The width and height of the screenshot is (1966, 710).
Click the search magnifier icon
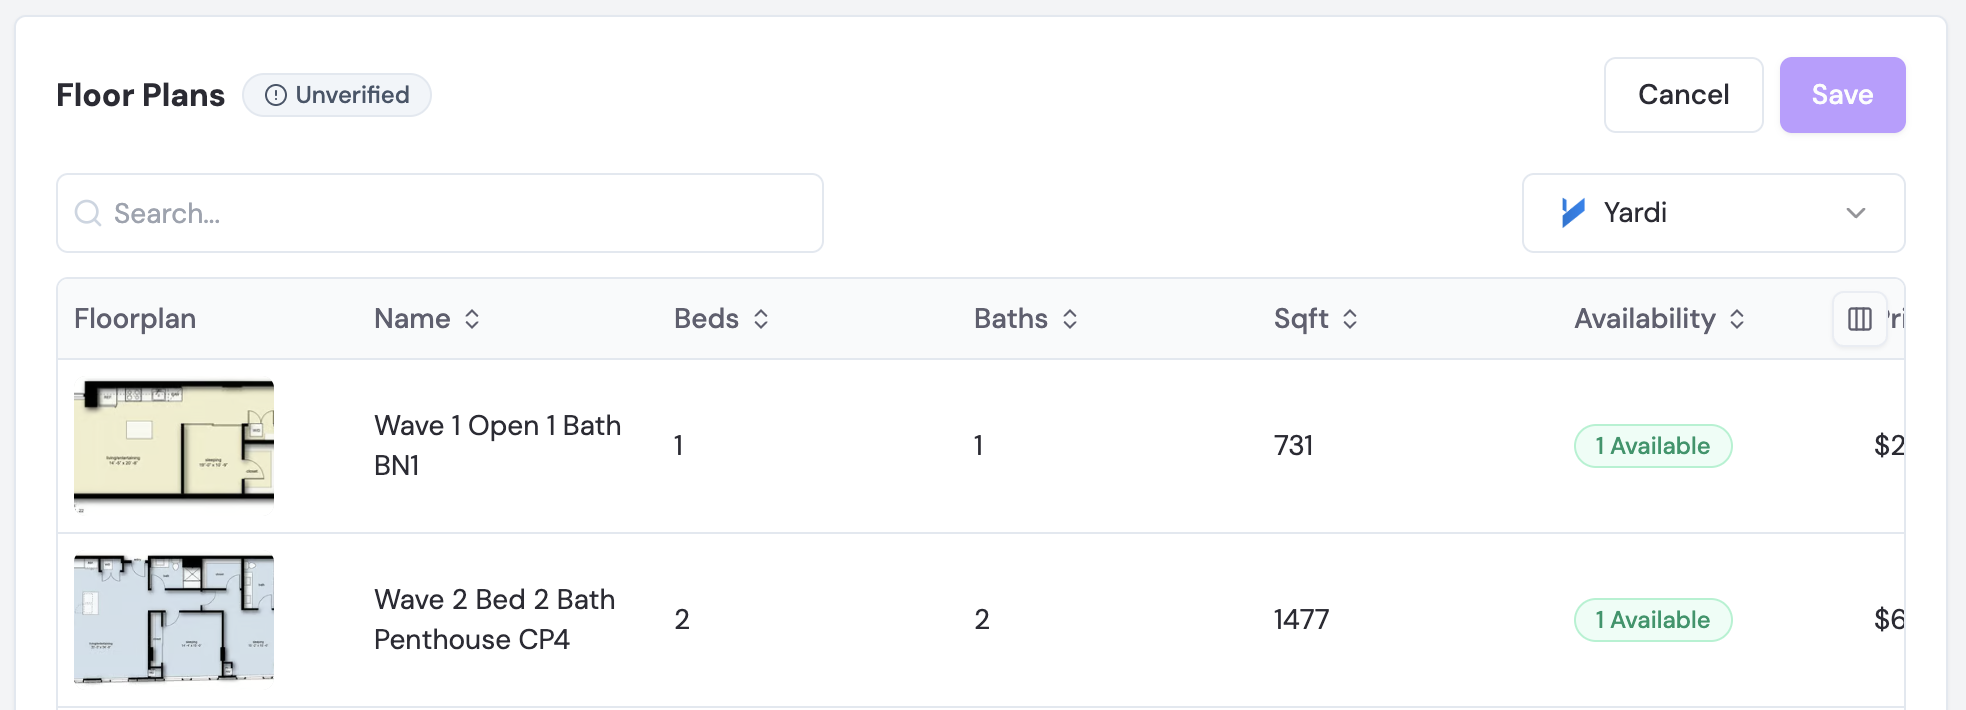[88, 213]
